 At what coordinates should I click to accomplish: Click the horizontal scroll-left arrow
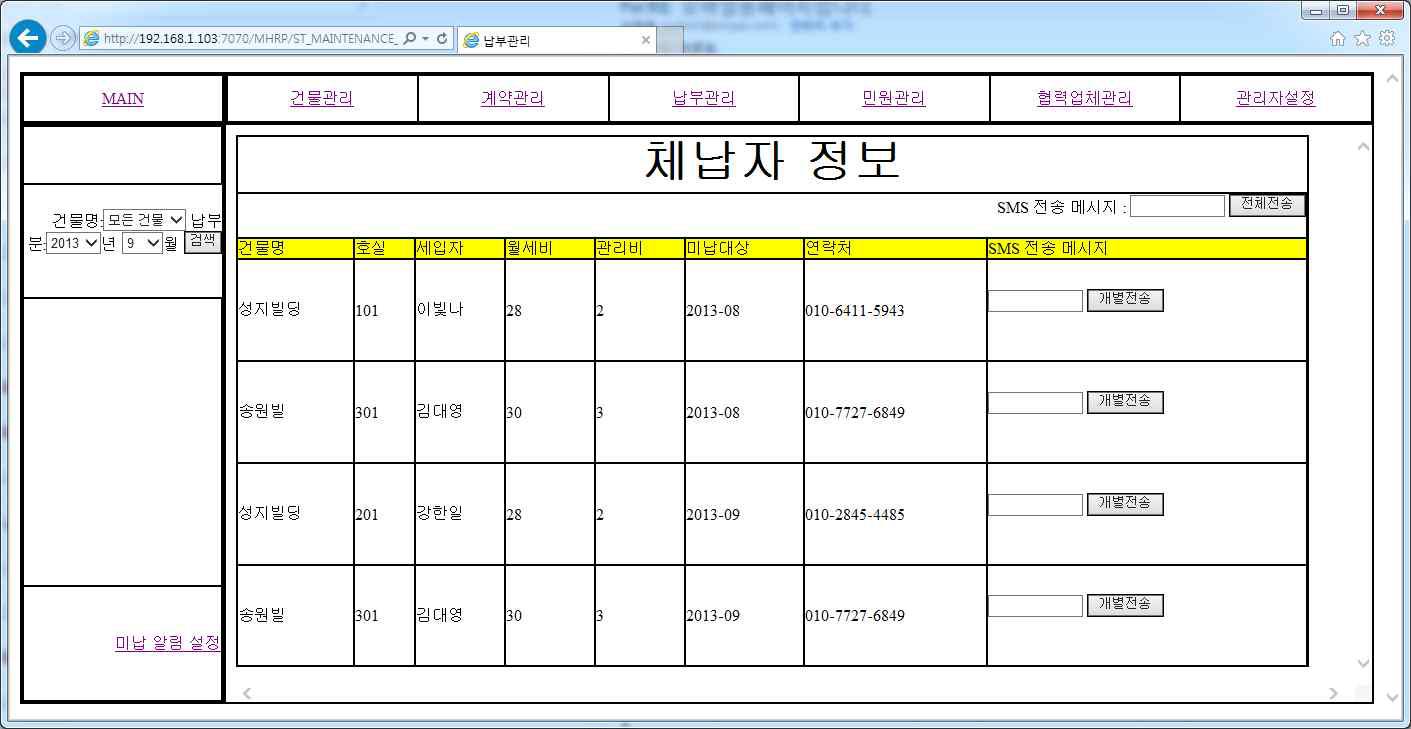(x=247, y=693)
